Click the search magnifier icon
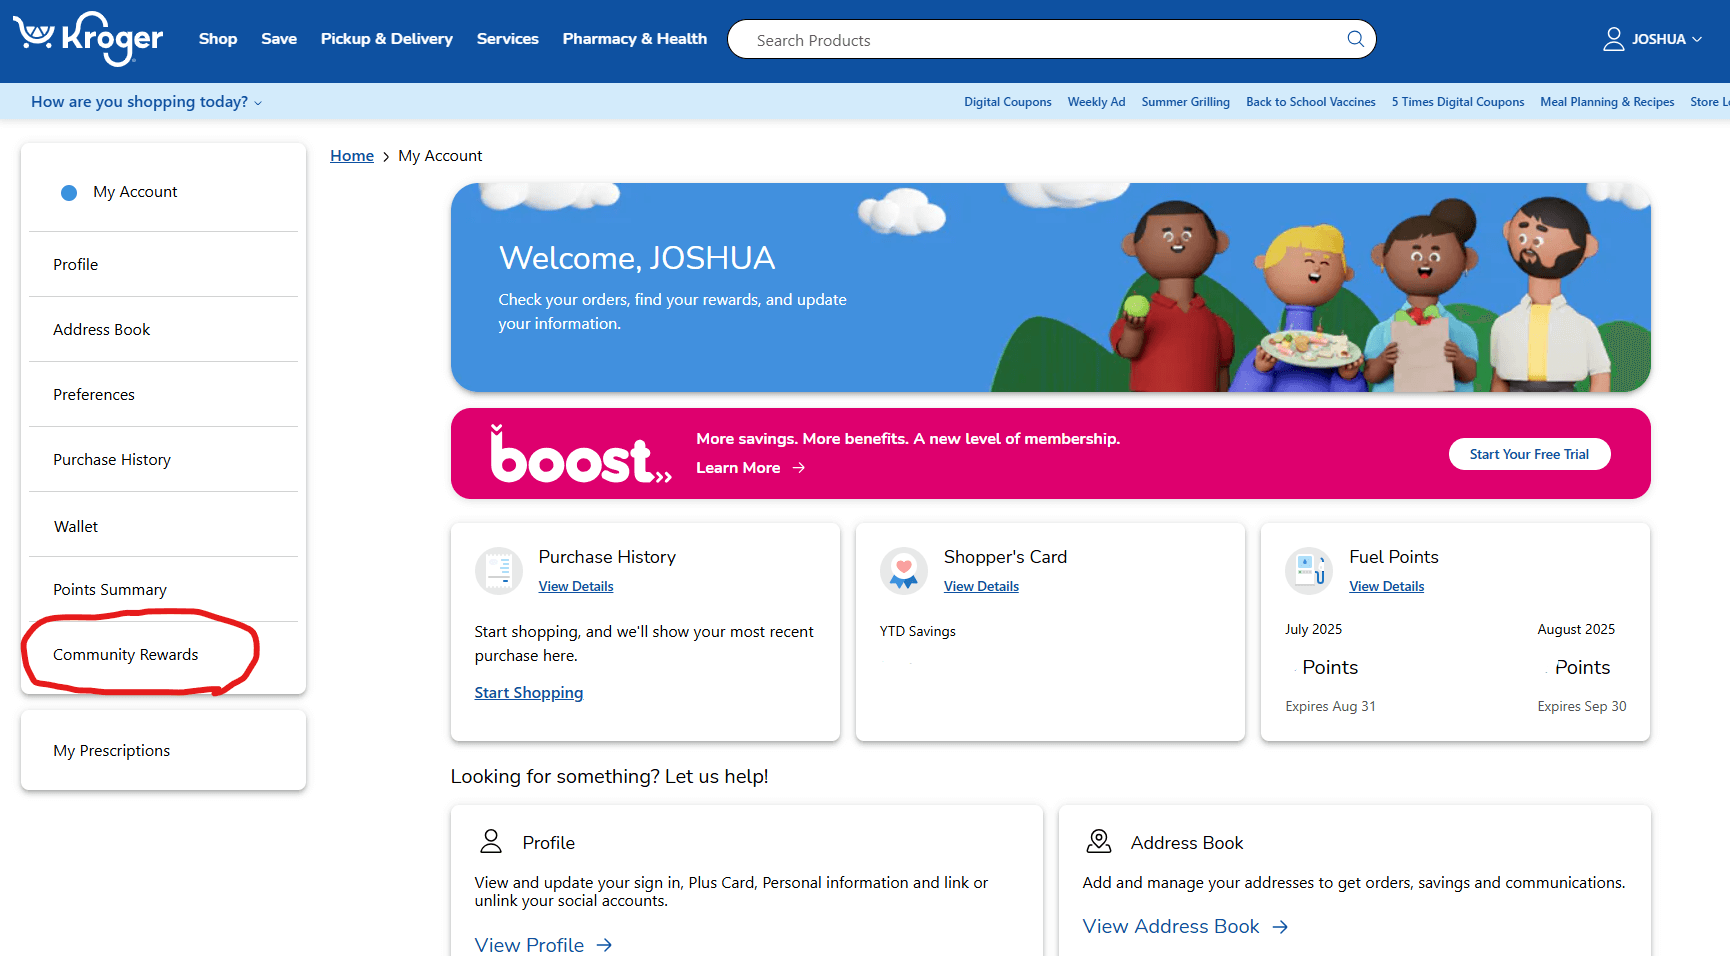Screen dimensions: 1730x956 1355,39
